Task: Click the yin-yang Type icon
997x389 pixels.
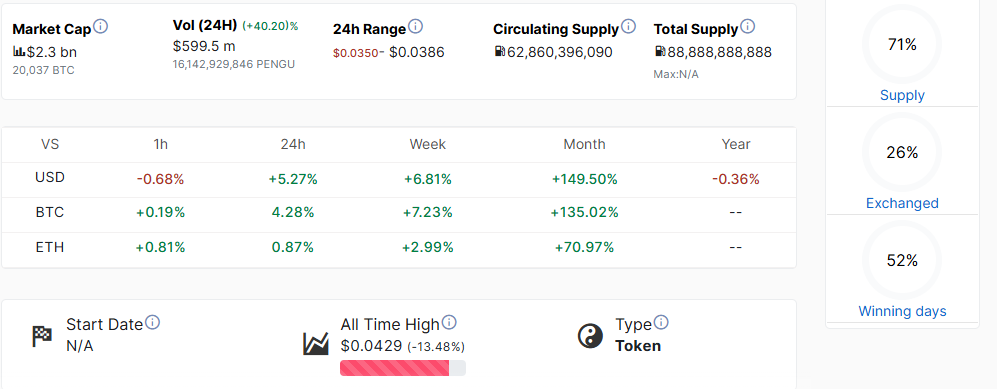Action: coord(590,336)
